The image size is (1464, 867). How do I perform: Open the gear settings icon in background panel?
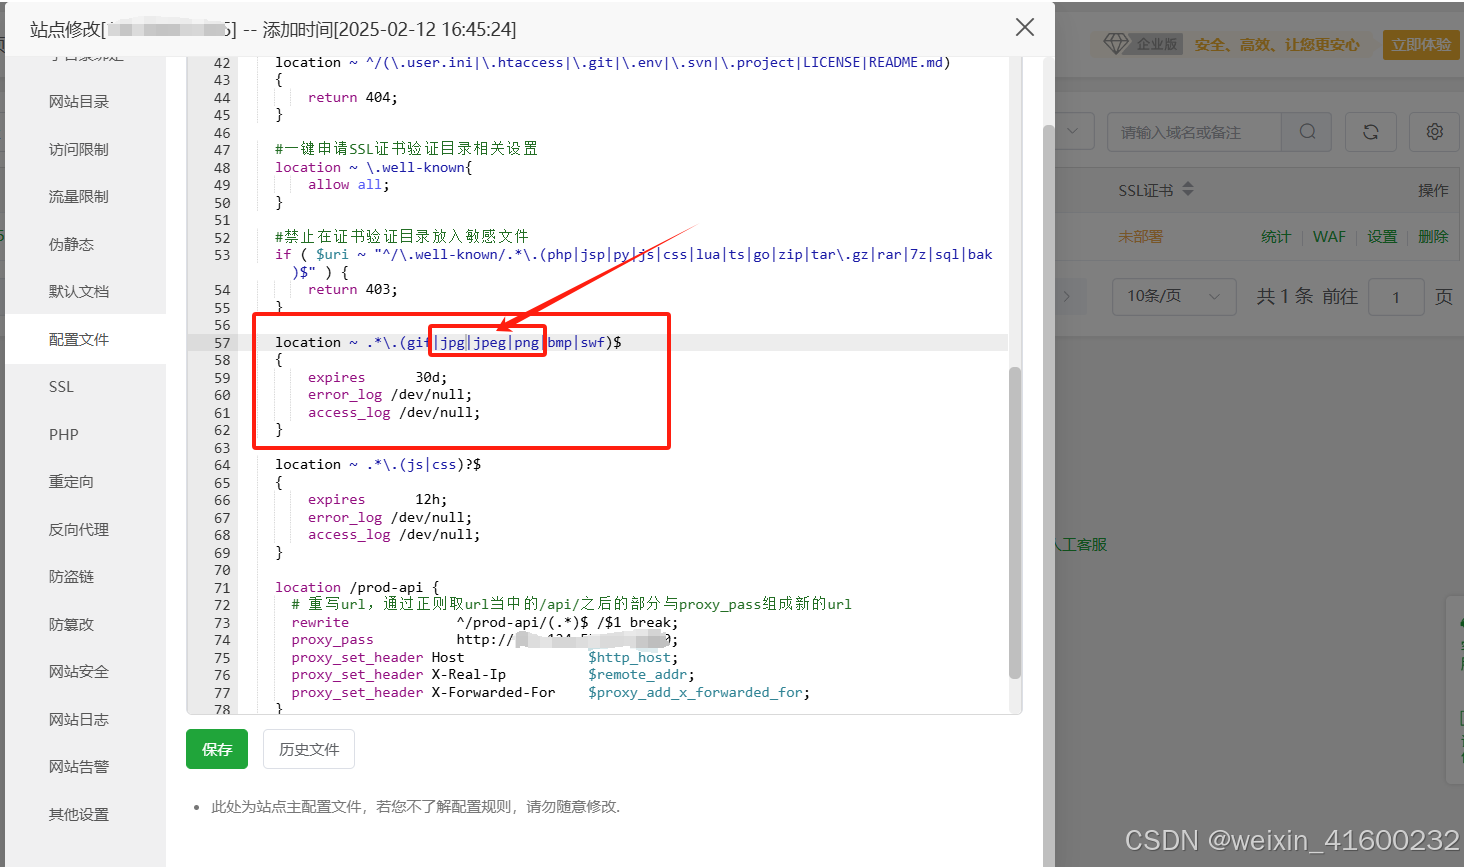click(x=1435, y=132)
